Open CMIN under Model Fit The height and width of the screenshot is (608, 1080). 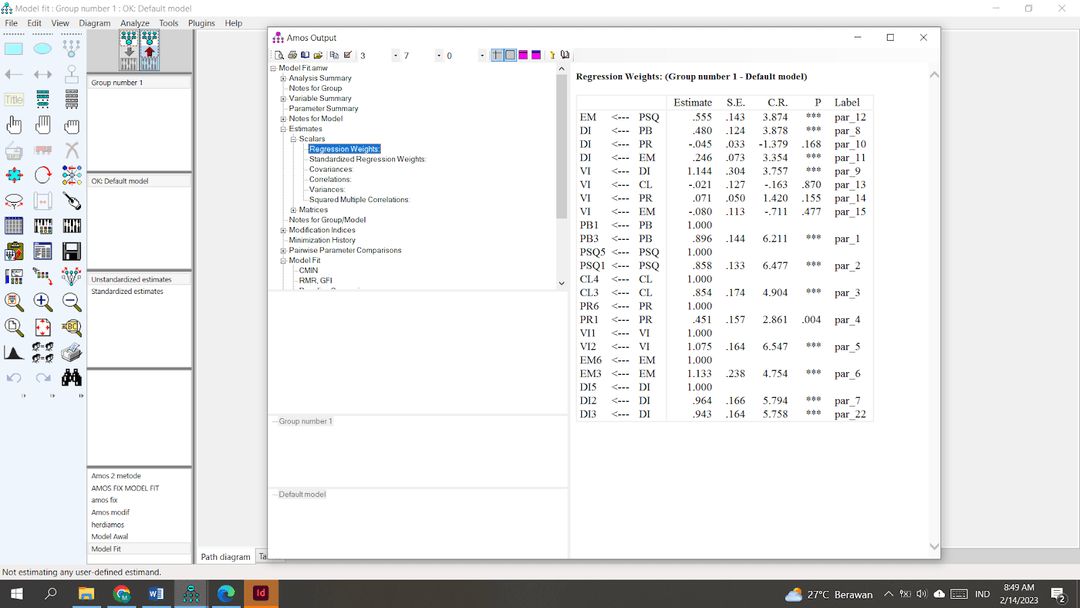click(x=309, y=271)
